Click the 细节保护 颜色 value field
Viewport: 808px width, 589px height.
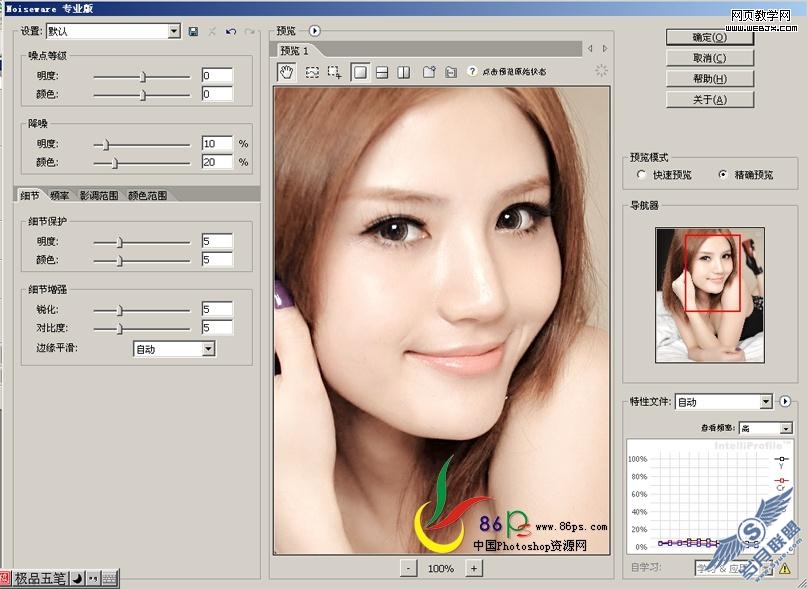pyautogui.click(x=217, y=259)
